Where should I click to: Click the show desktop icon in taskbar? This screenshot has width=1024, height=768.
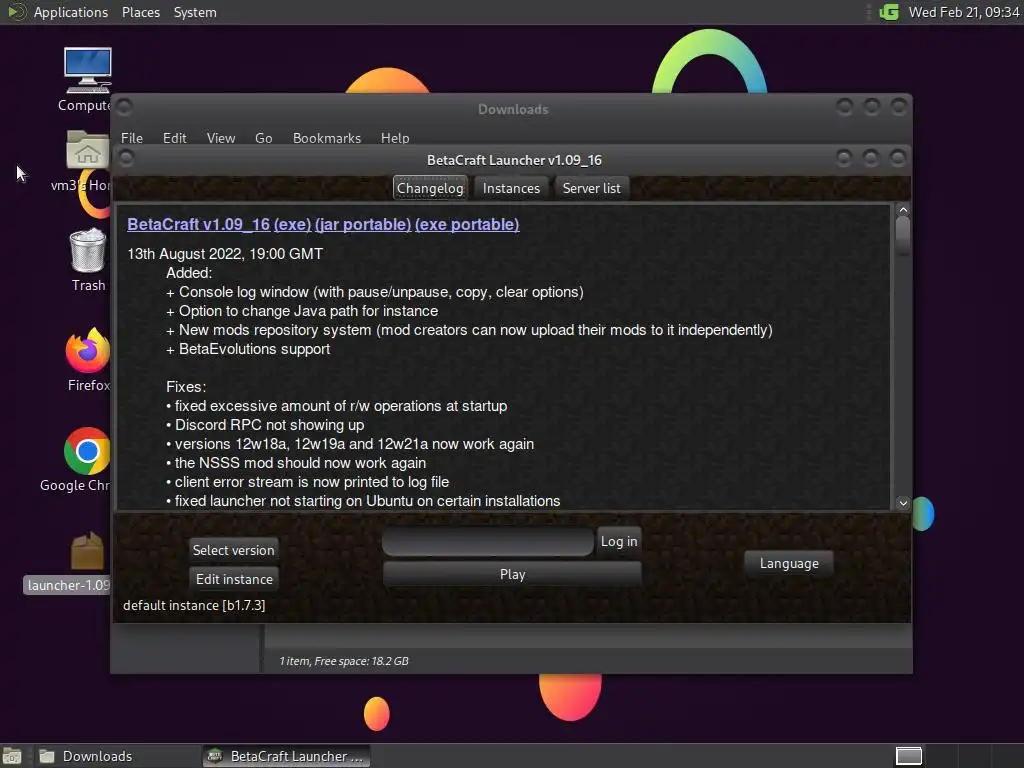(x=11, y=756)
